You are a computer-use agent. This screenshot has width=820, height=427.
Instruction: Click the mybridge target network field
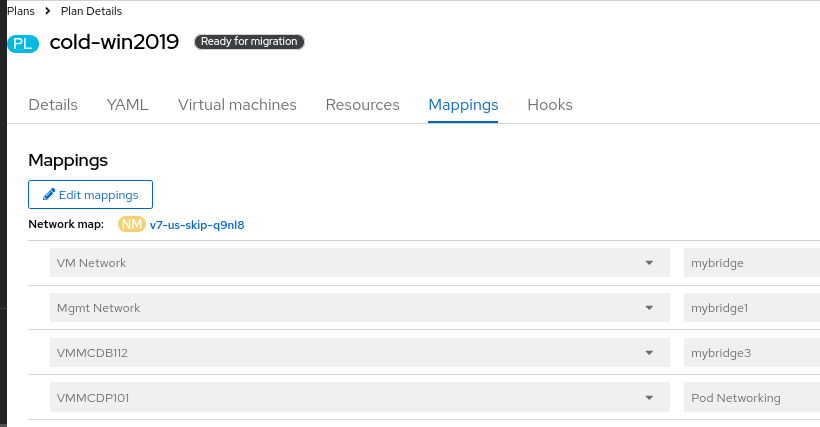coord(750,263)
